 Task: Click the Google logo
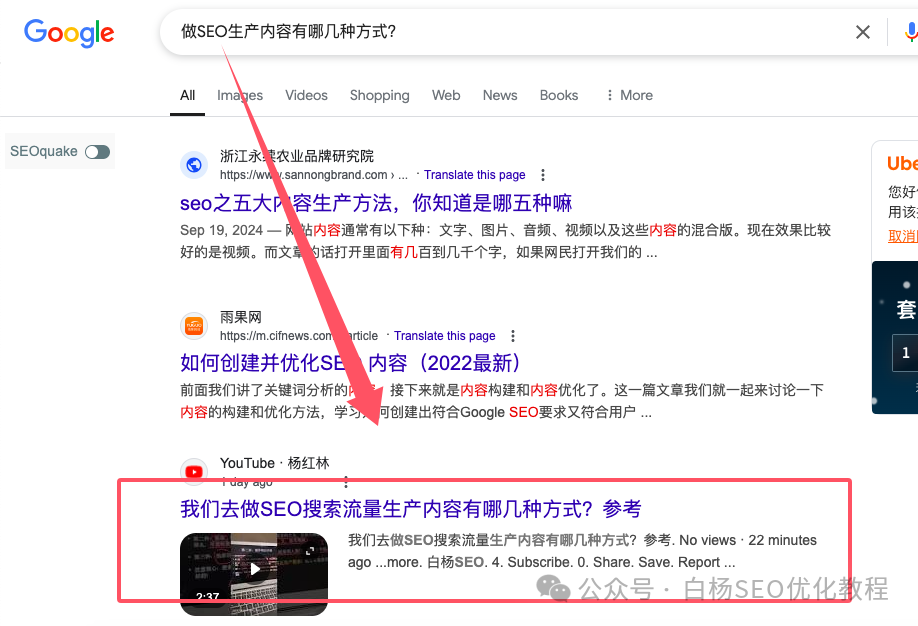pos(69,33)
